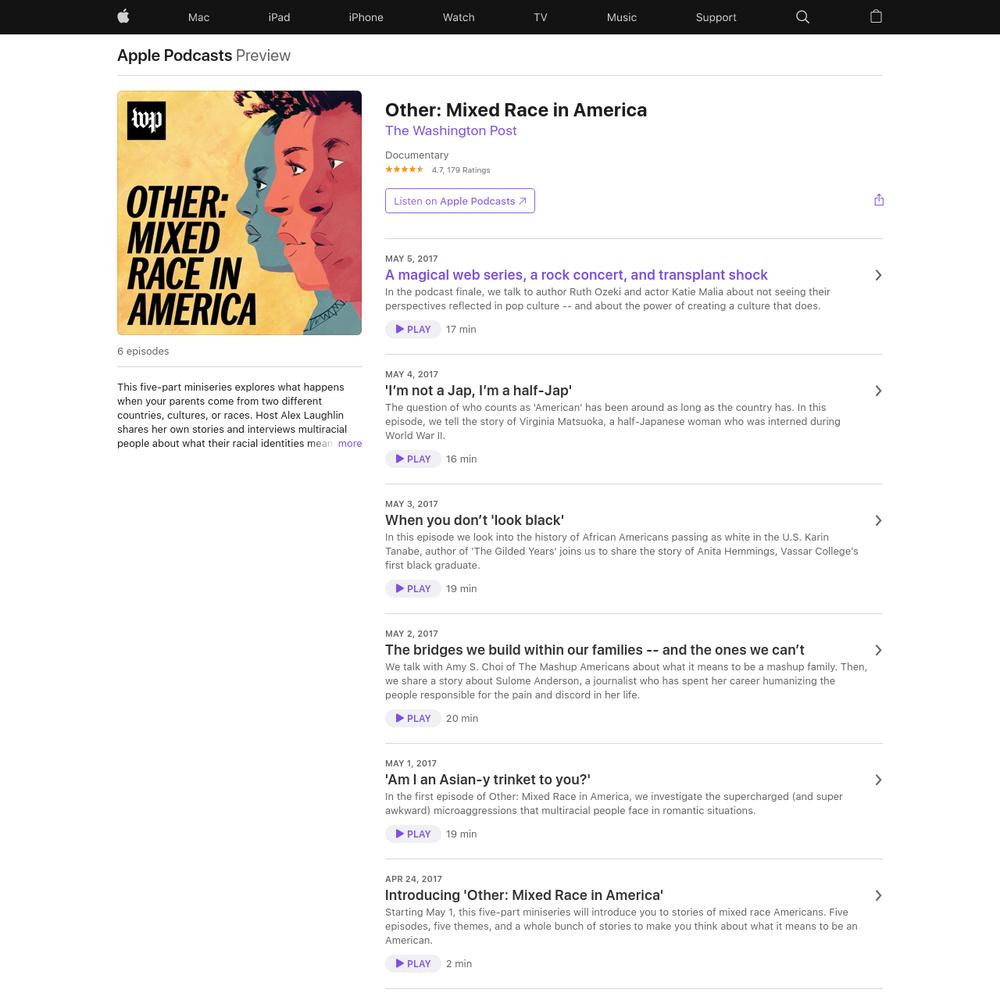
Task: Open the Support menu item
Action: [x=716, y=17]
